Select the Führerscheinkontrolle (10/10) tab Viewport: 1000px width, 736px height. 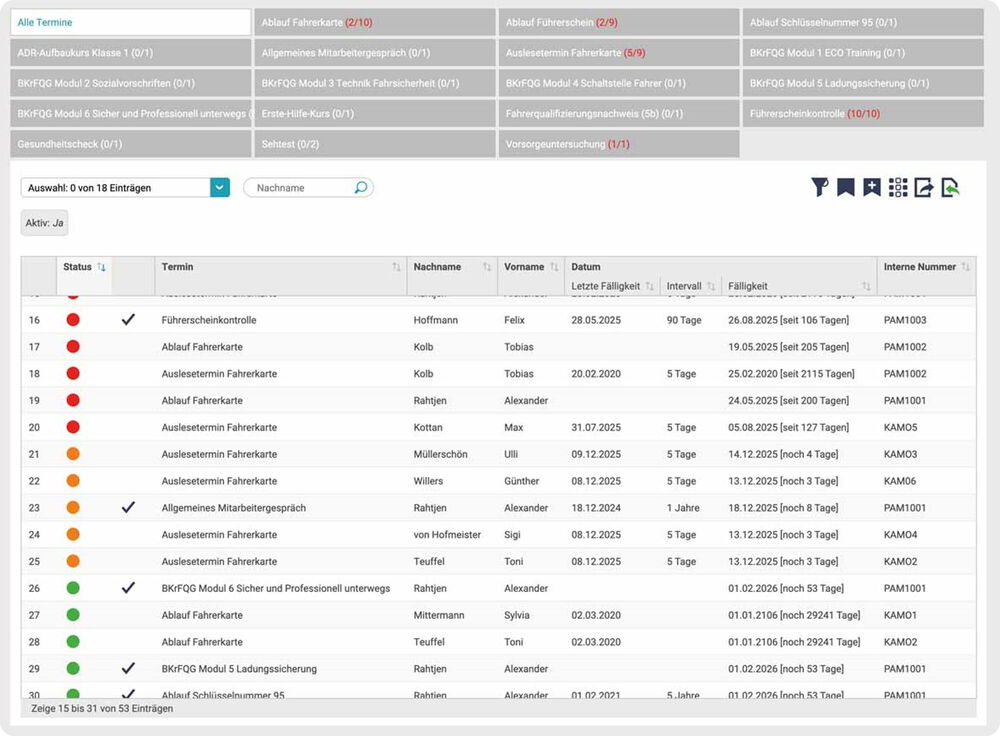coord(863,114)
